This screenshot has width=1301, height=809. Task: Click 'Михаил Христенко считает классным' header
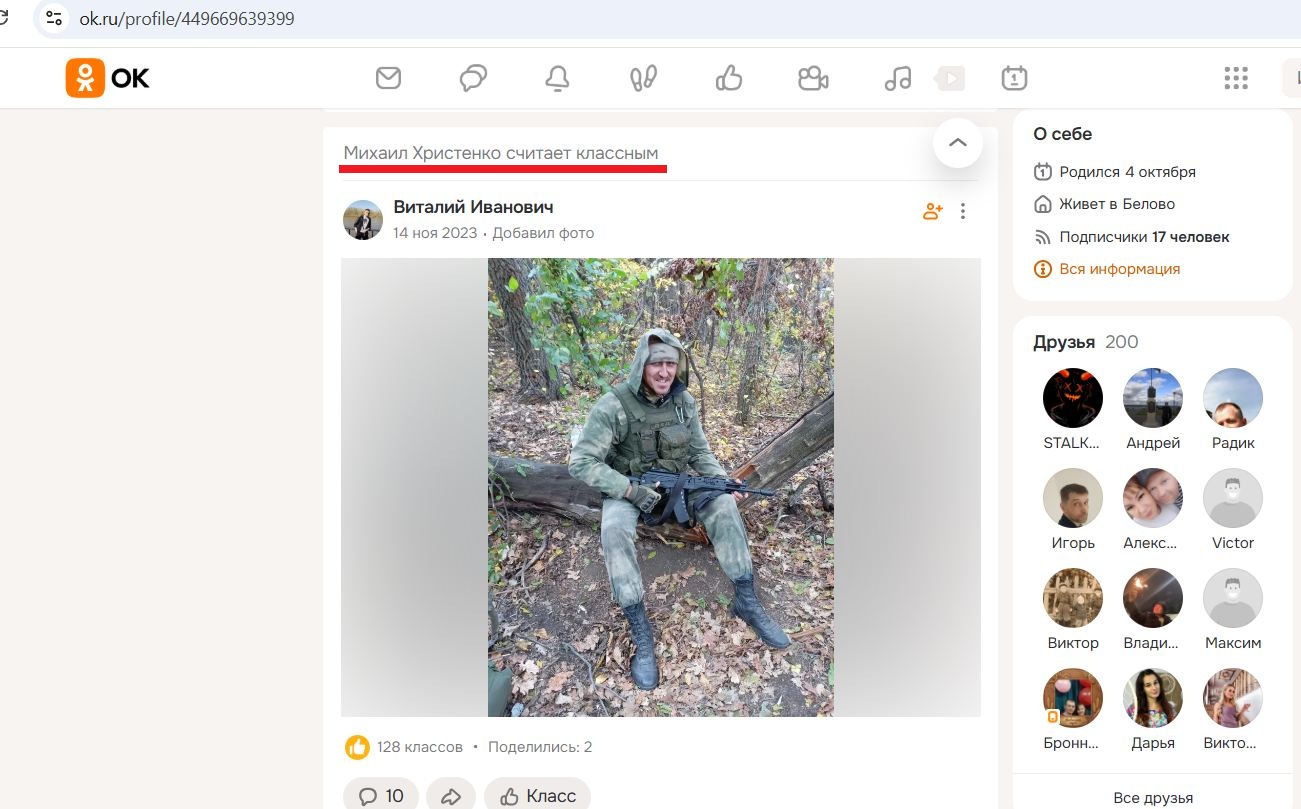pyautogui.click(x=501, y=153)
